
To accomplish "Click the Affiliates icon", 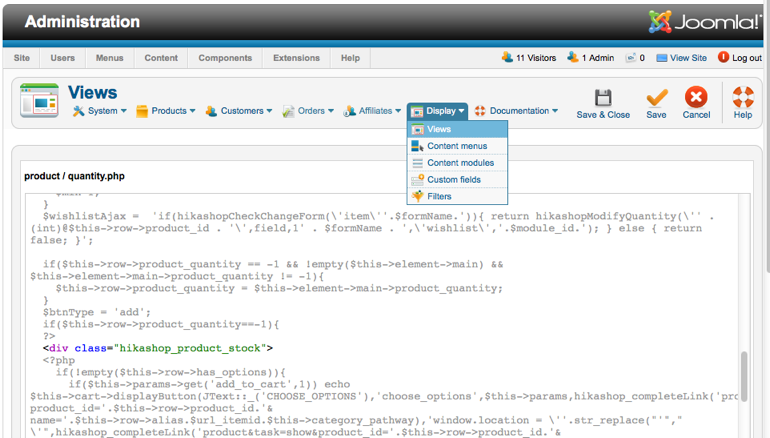I will [350, 111].
